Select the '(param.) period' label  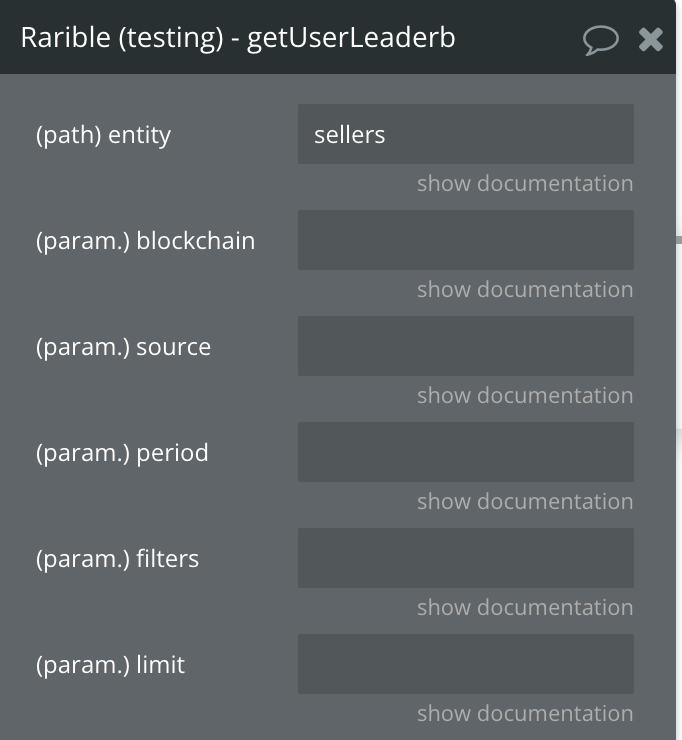click(x=122, y=454)
